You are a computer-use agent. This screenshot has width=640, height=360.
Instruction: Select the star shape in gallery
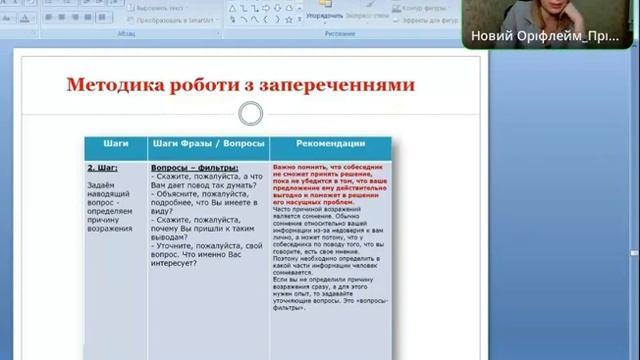click(x=289, y=19)
